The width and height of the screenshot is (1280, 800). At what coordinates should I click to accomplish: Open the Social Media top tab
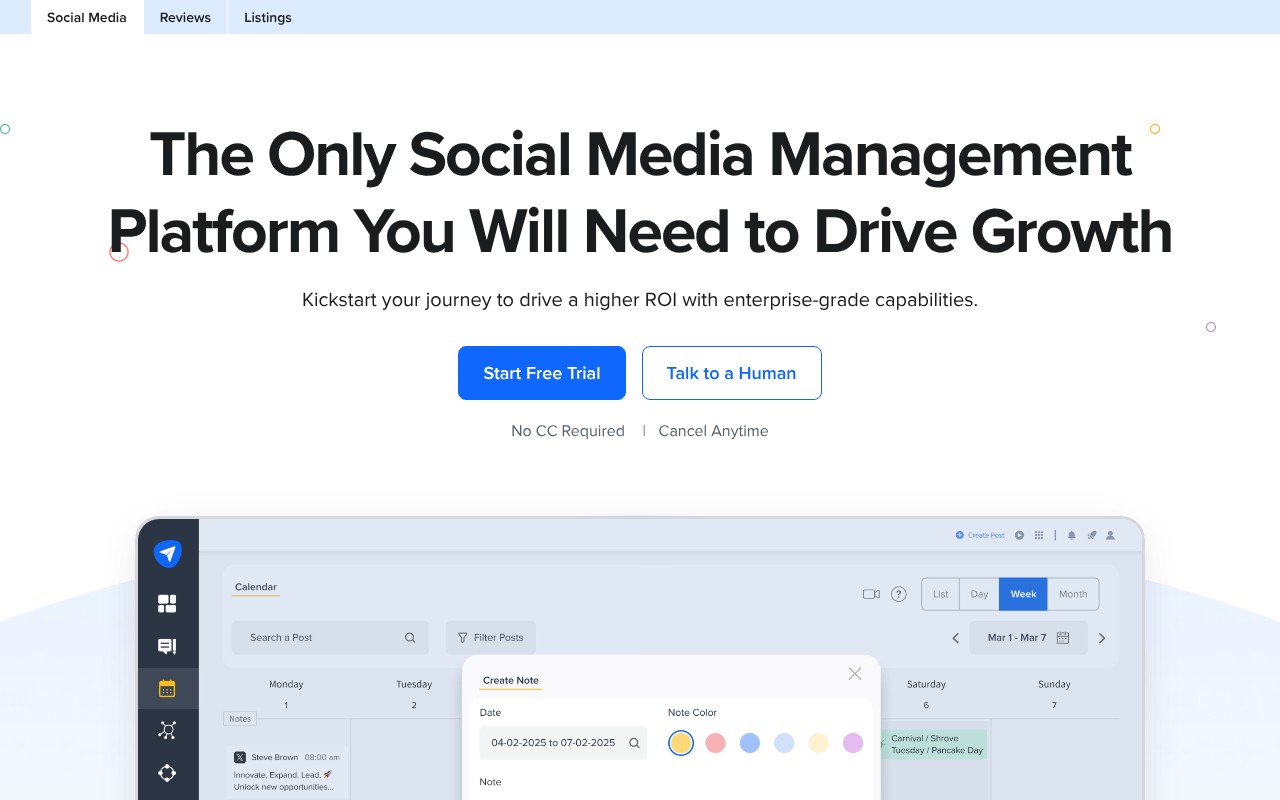(87, 17)
